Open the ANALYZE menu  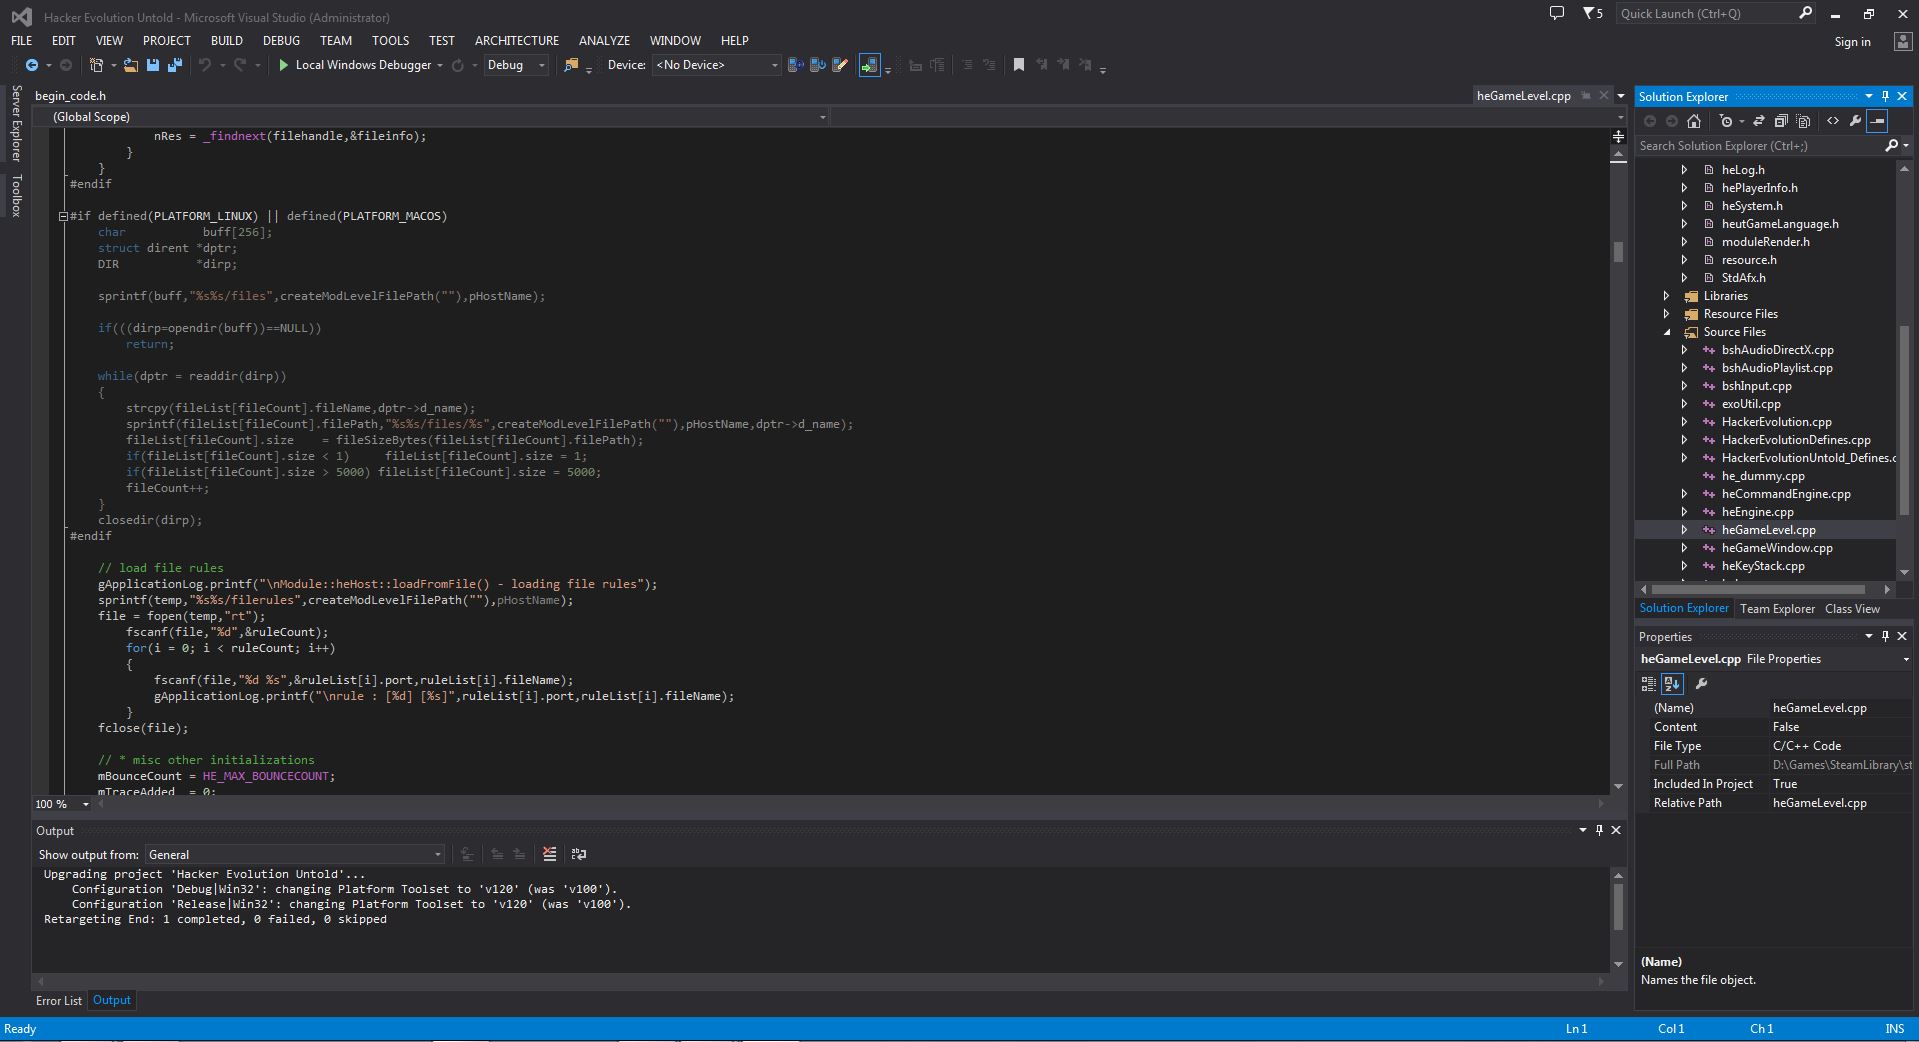(x=604, y=41)
